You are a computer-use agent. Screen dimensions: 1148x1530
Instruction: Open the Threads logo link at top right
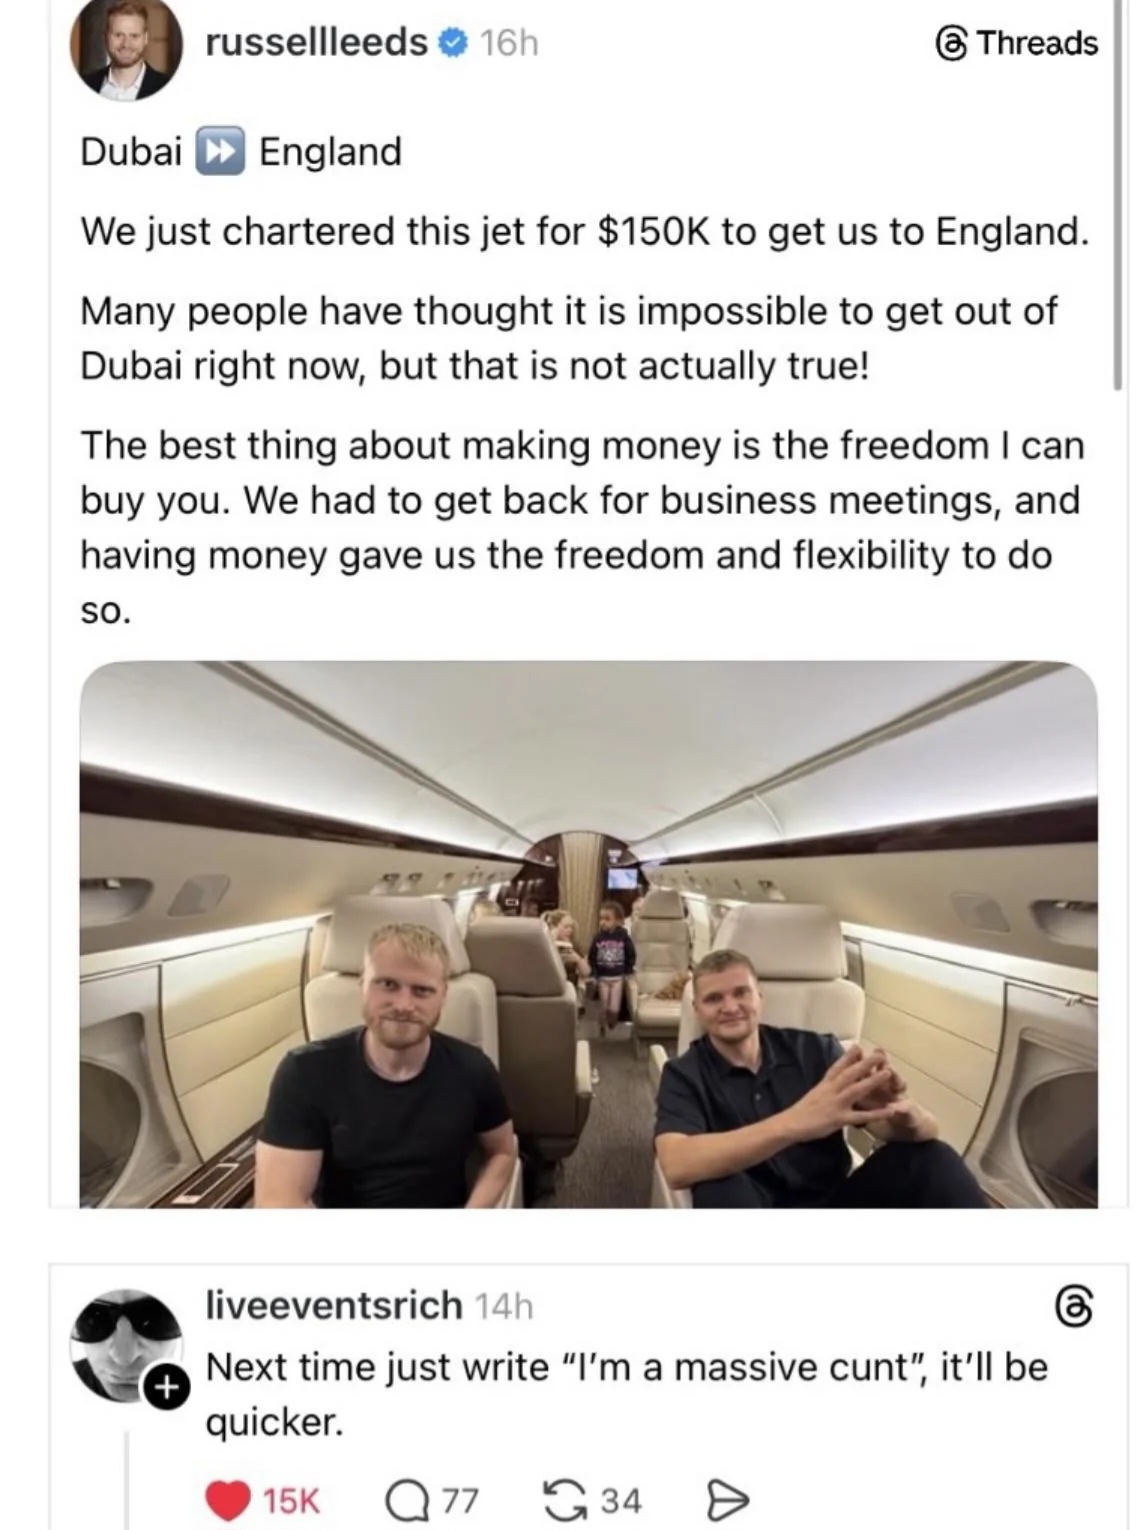[x=1017, y=43]
